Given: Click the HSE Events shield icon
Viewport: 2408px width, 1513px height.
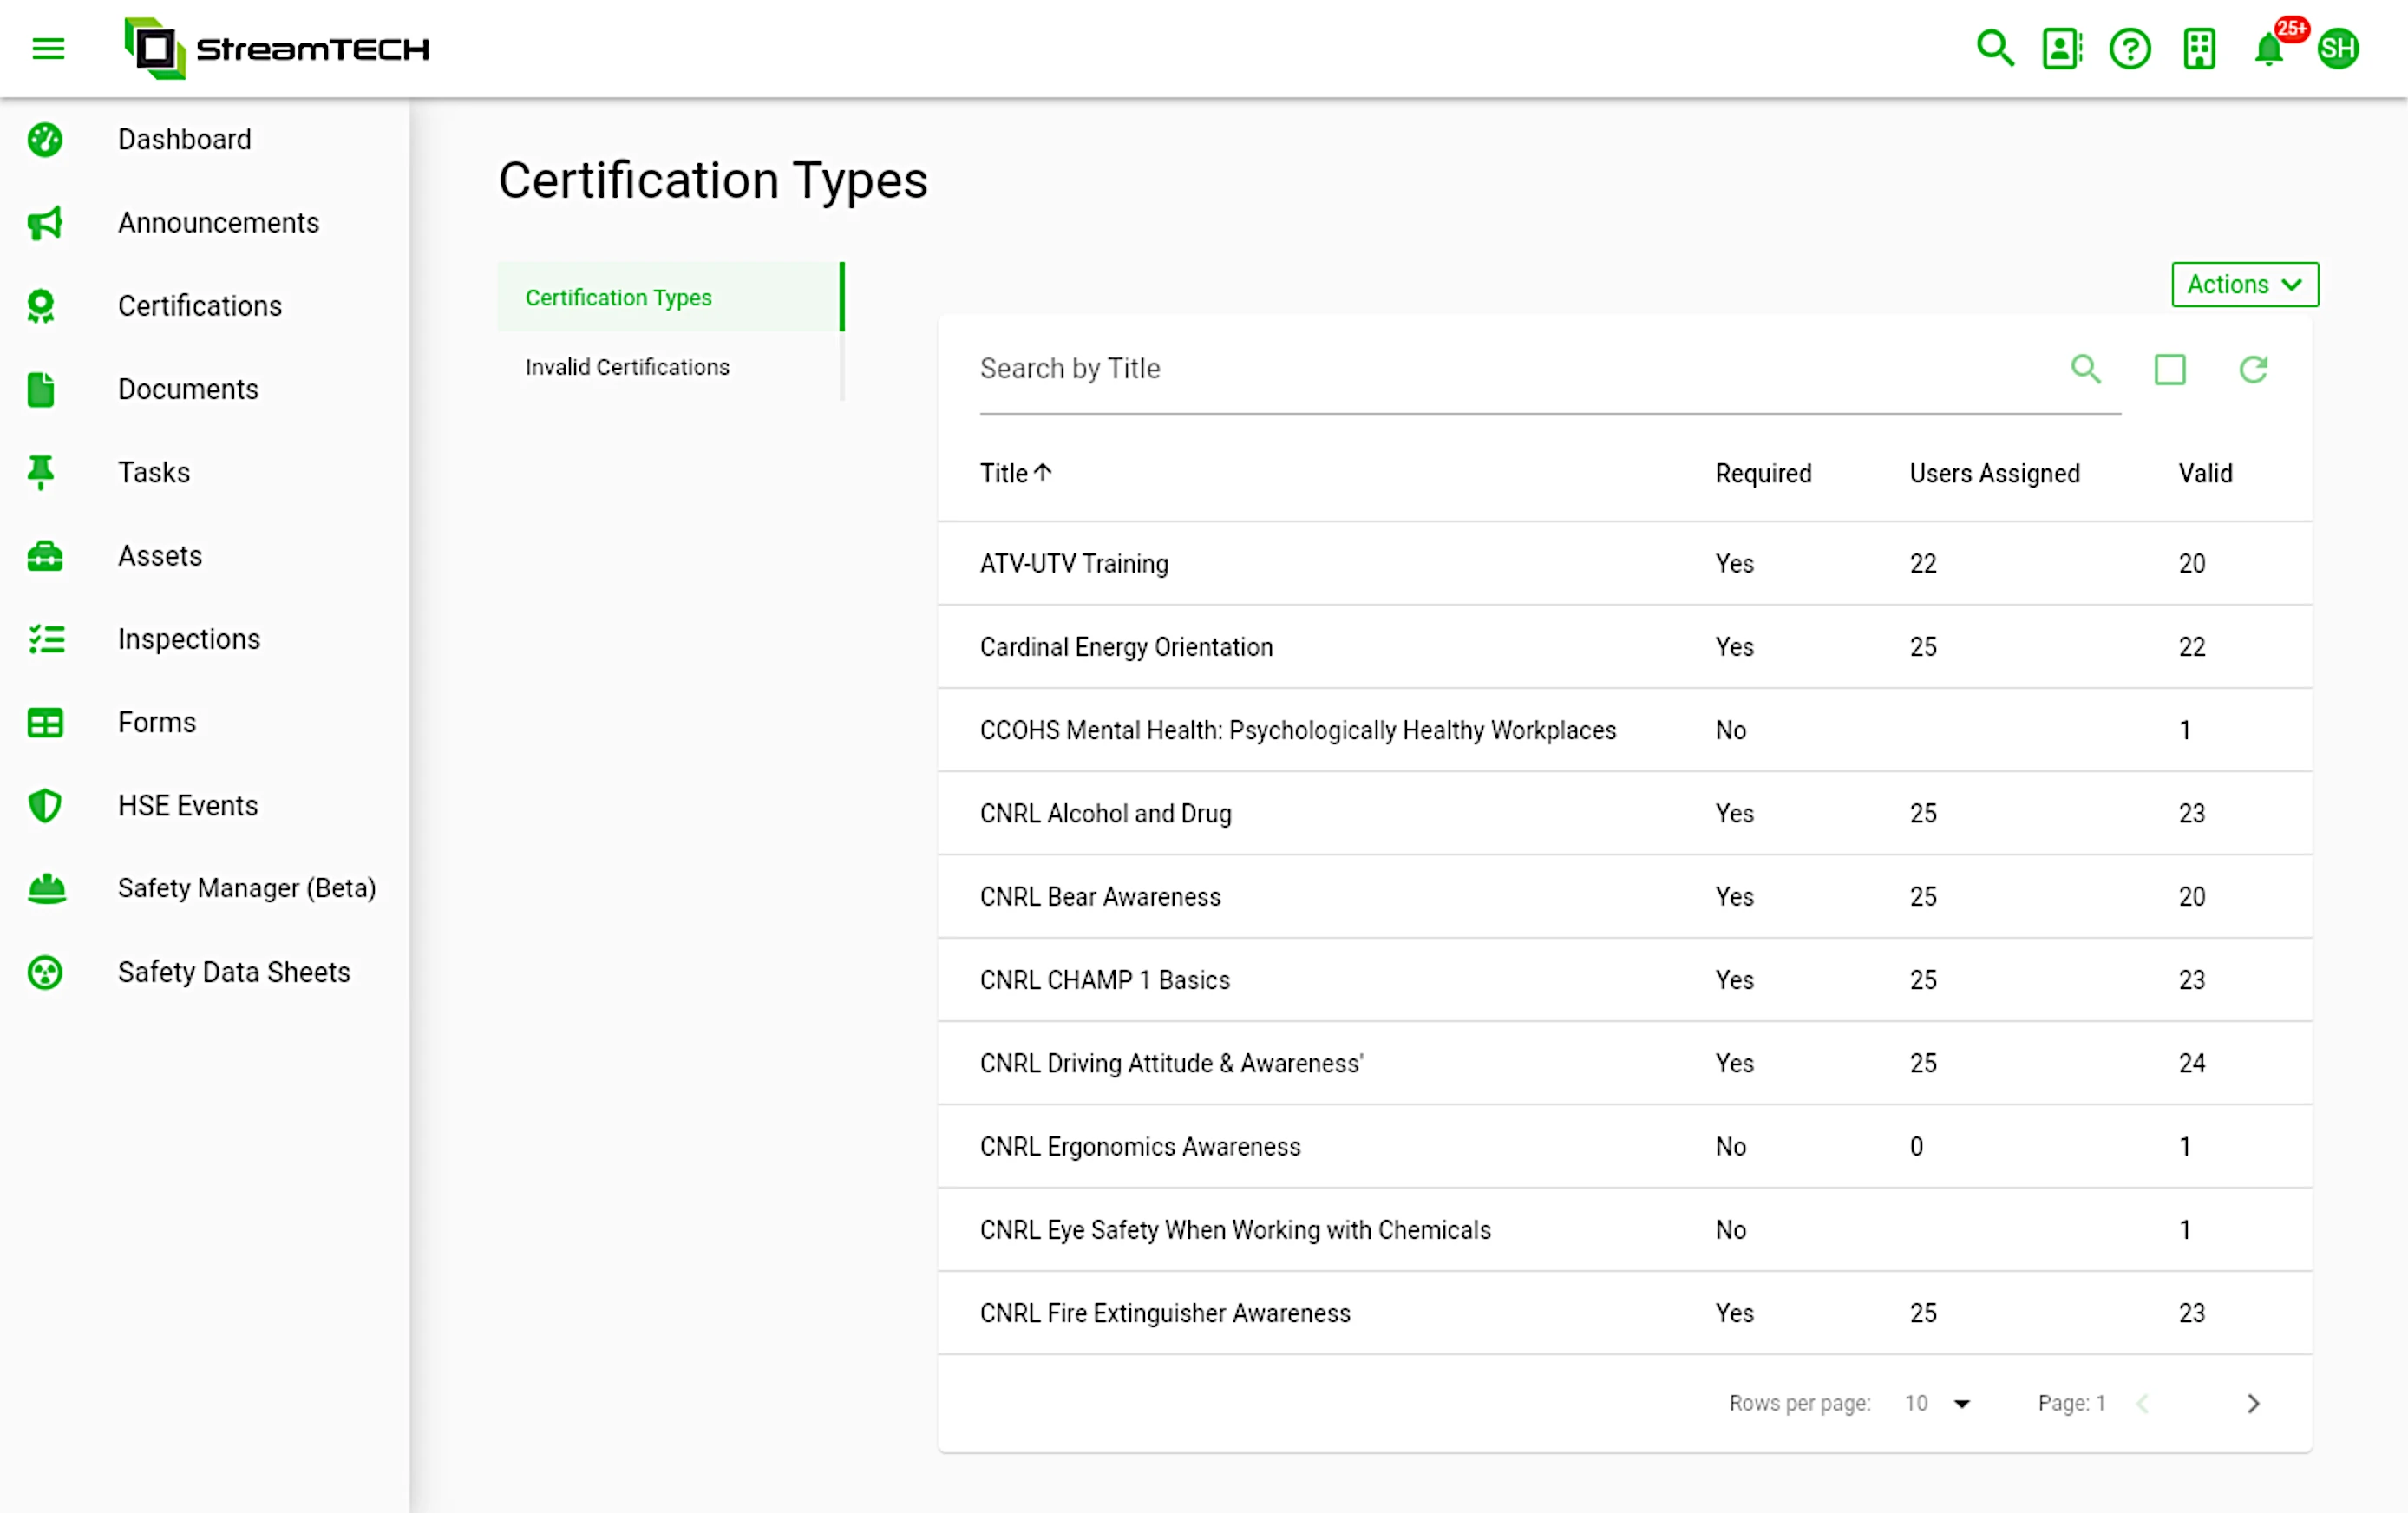Looking at the screenshot, I should tap(45, 805).
